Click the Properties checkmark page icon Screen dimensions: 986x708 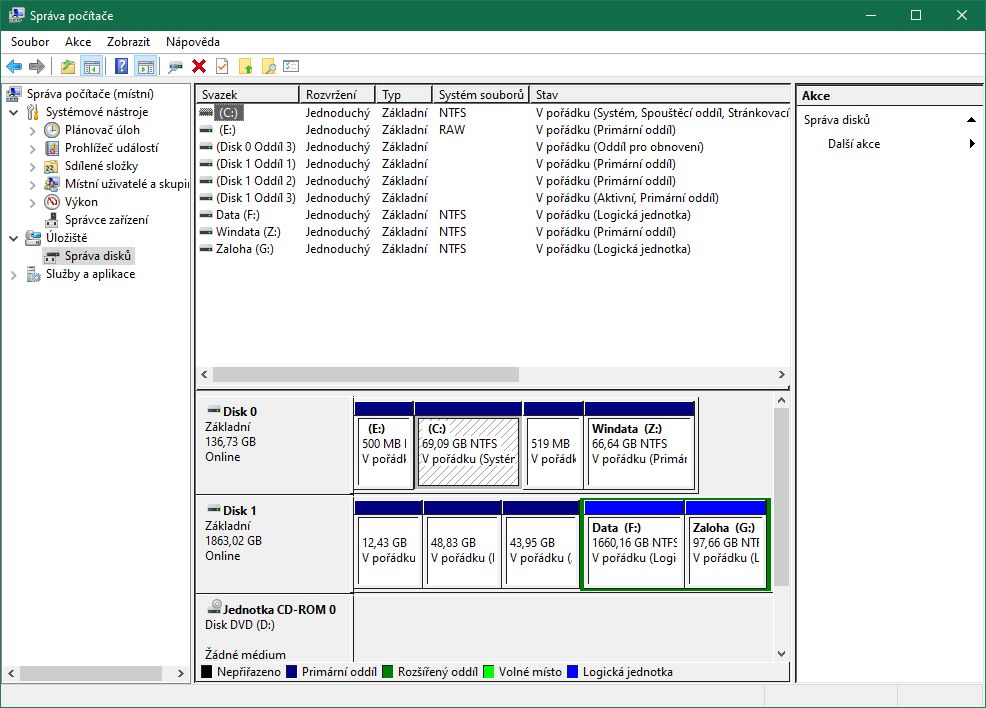point(222,67)
